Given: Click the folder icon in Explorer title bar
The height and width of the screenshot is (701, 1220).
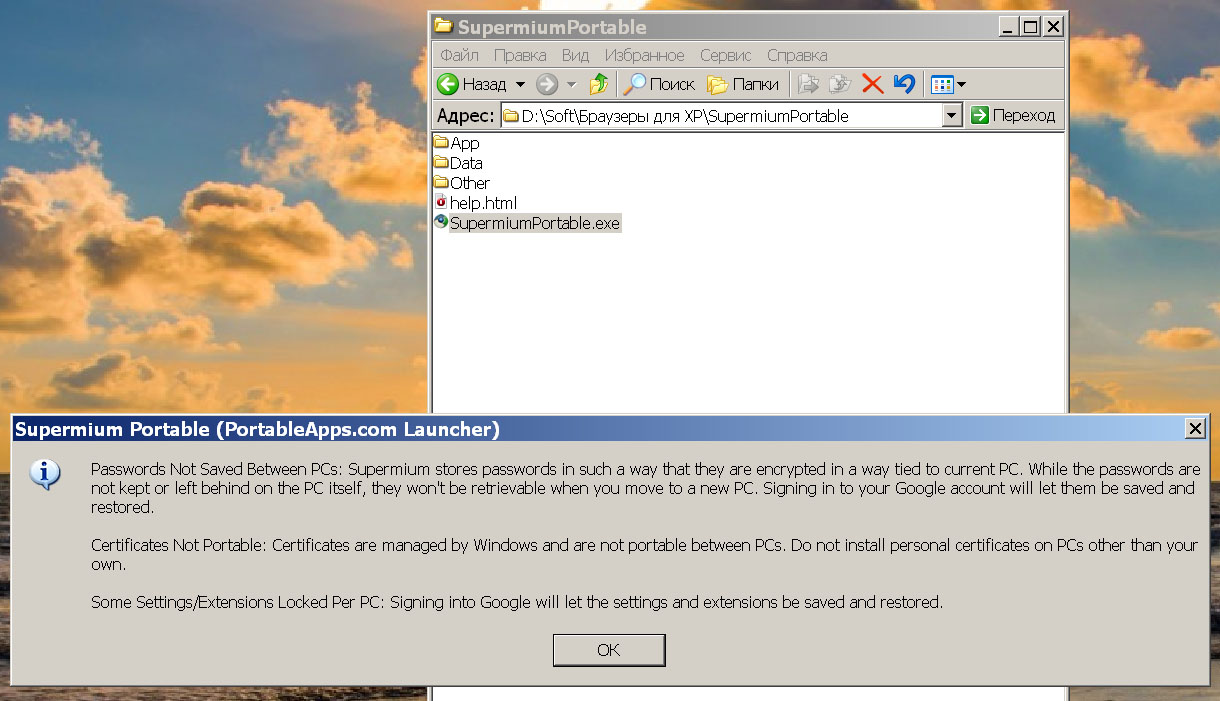Looking at the screenshot, I should click(x=444, y=26).
